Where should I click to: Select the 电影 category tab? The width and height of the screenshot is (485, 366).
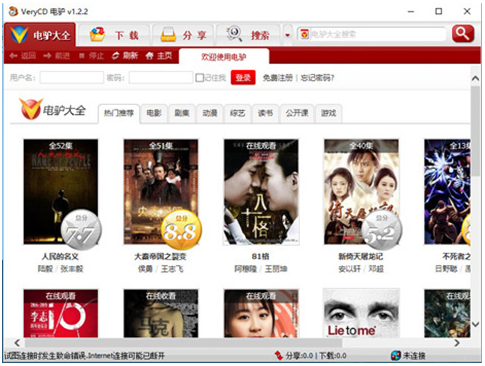point(154,113)
